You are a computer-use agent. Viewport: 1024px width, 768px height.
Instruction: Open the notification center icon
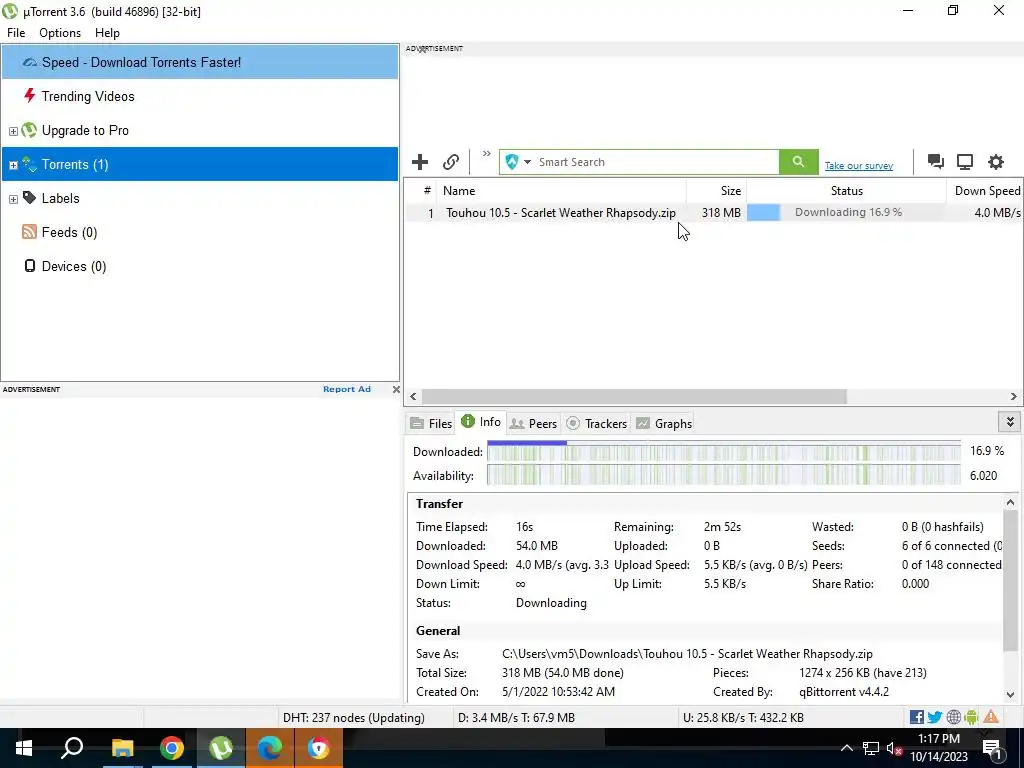tap(992, 748)
